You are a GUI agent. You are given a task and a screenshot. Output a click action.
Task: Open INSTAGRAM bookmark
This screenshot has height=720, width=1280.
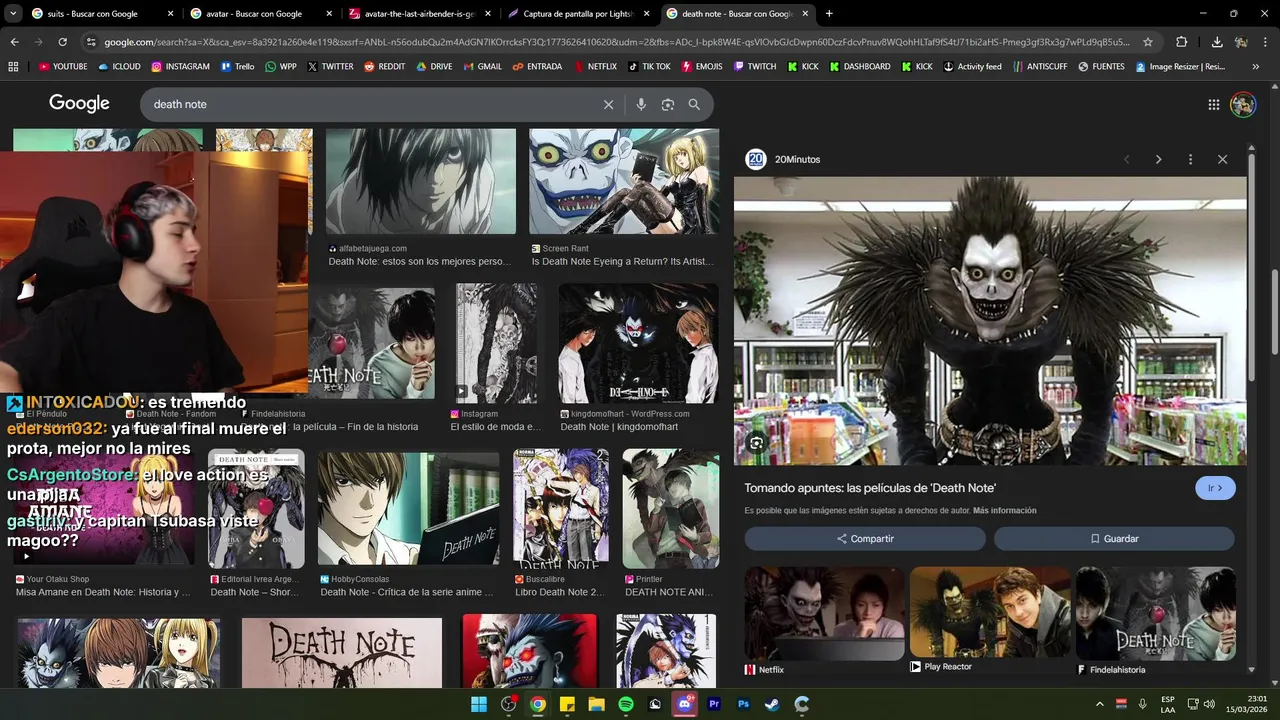[x=180, y=66]
